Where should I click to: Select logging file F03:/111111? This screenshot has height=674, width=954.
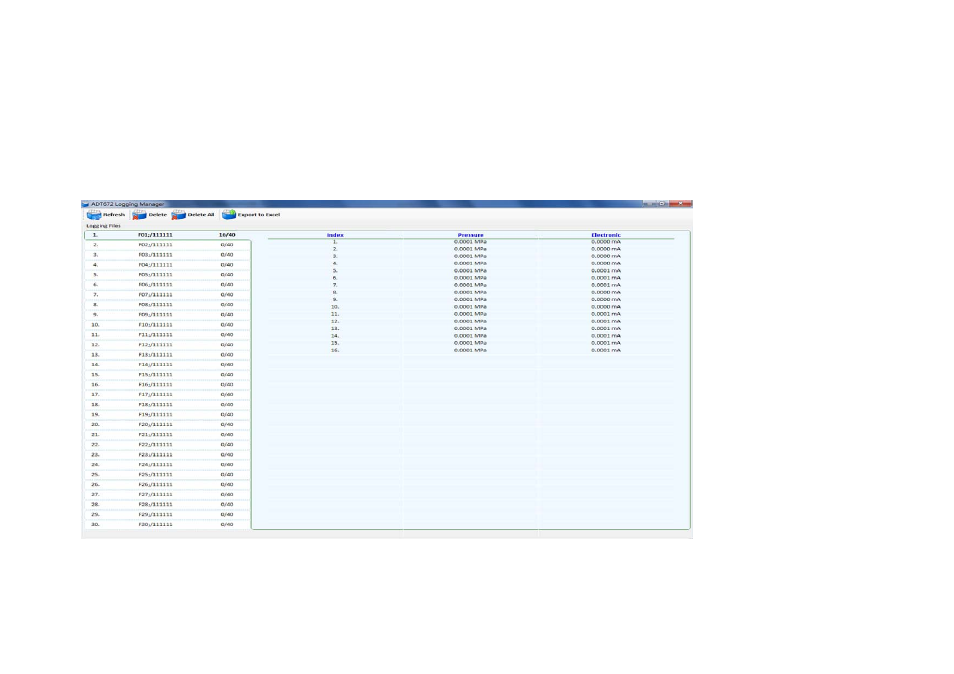(x=167, y=255)
